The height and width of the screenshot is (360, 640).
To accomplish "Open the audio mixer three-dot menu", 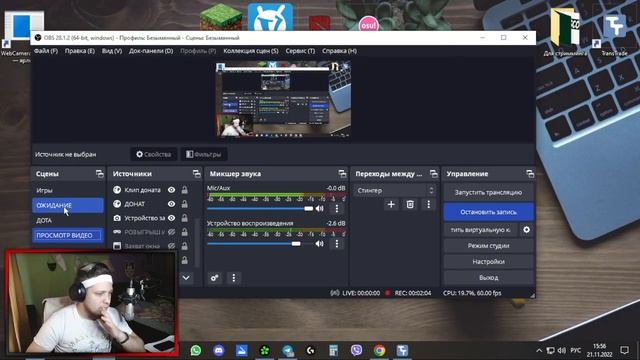I will (233, 278).
